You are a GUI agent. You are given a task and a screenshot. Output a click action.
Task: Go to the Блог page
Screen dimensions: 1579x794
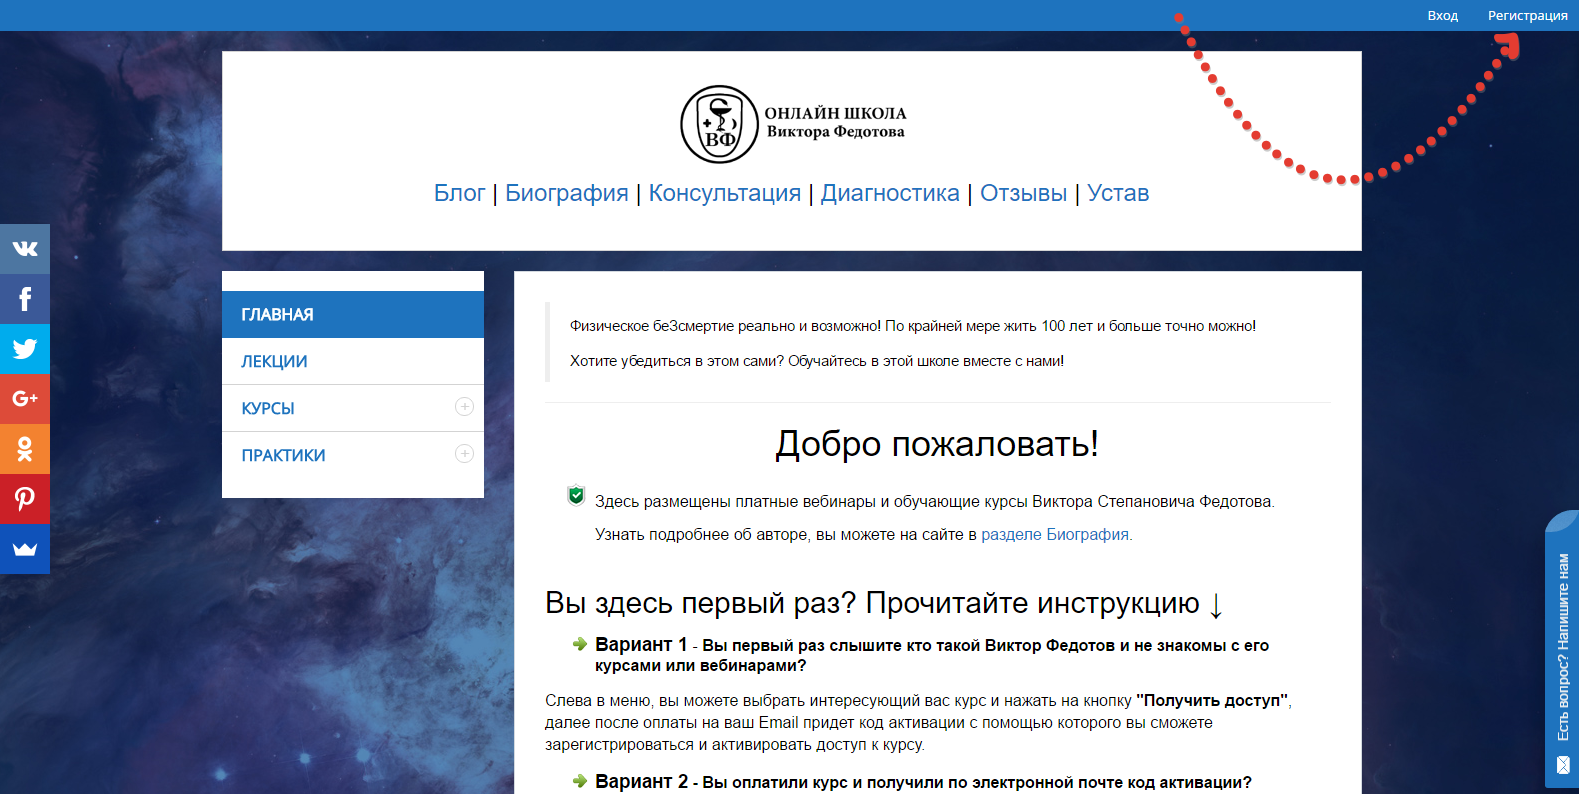459,193
